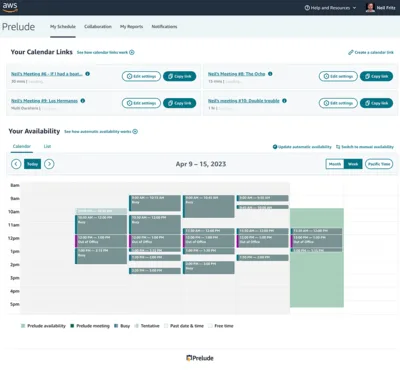Click the Busy legend swatch
Viewport: 400px width, 379px height.
(116, 326)
